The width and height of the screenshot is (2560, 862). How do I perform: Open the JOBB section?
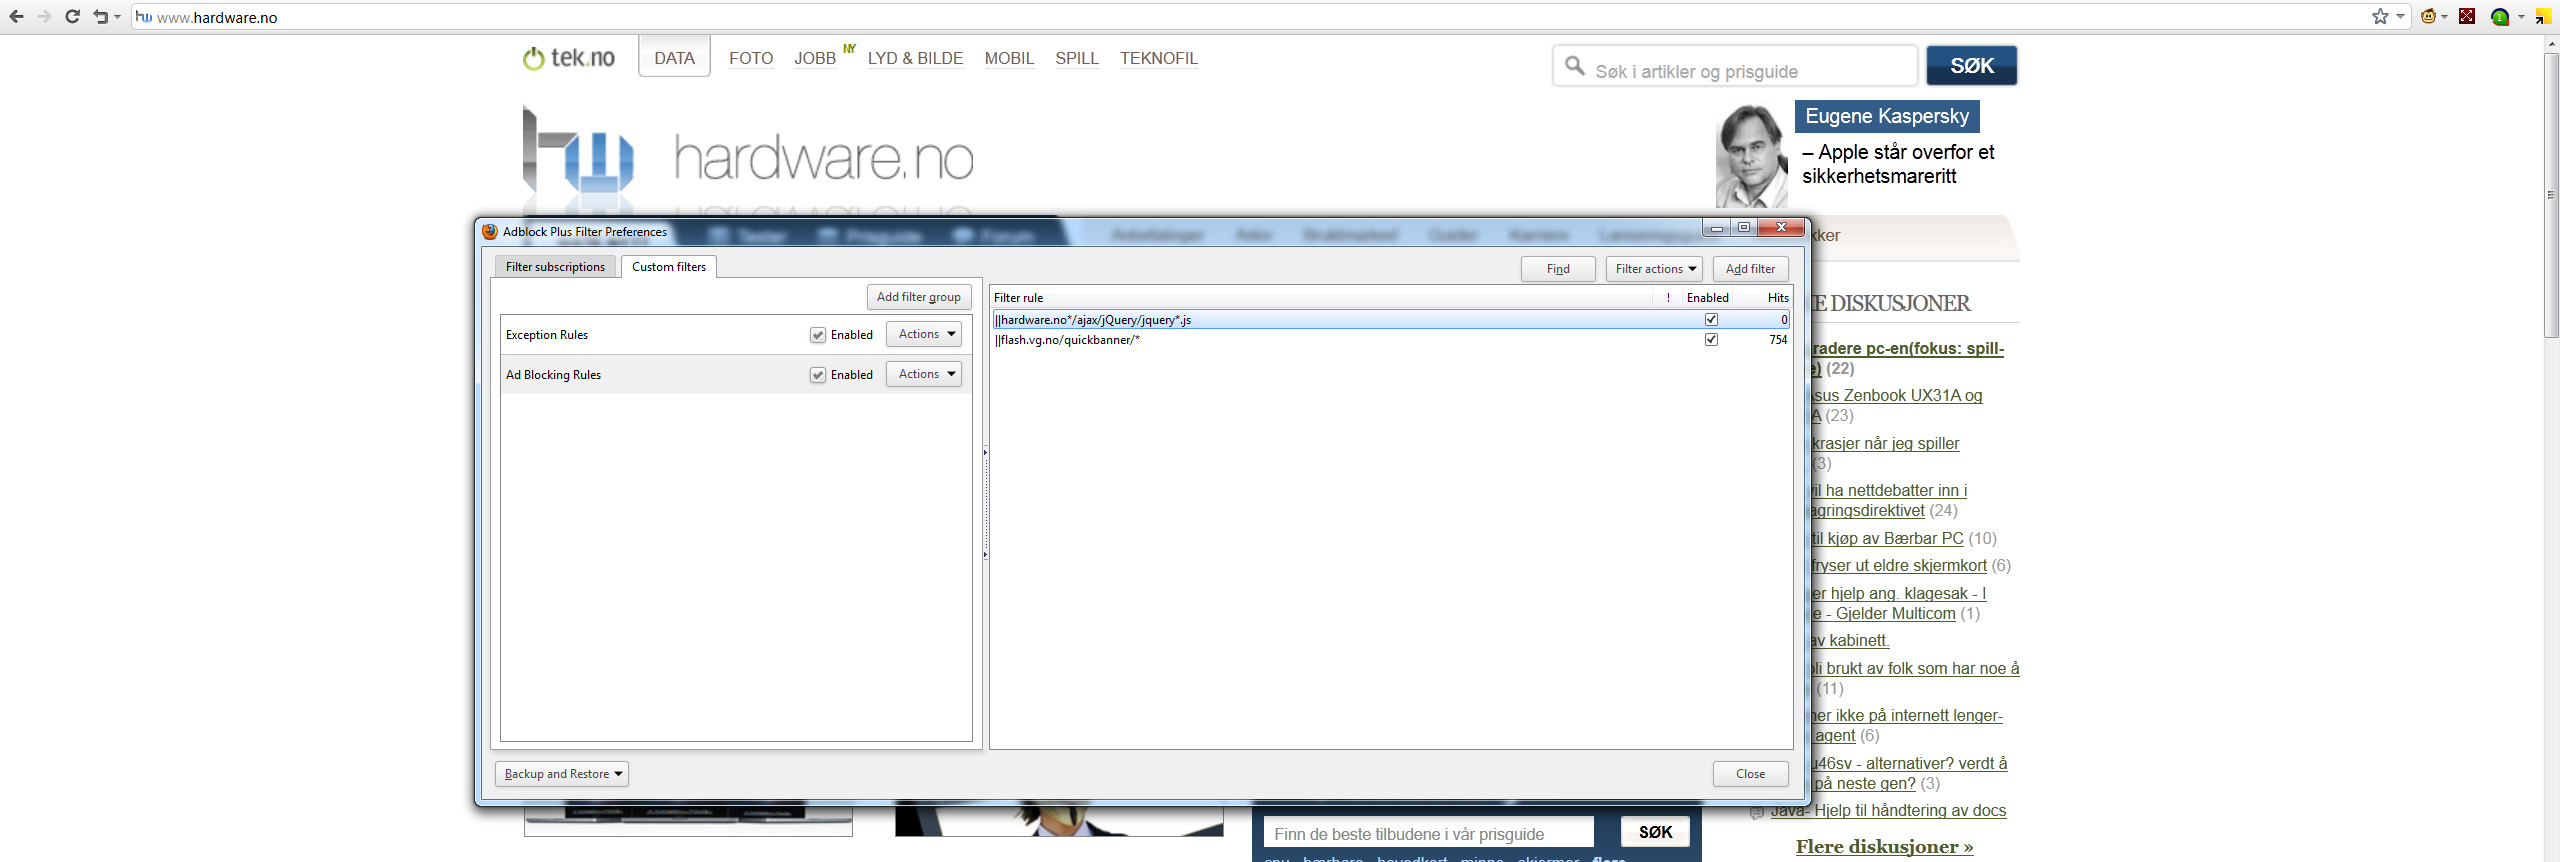click(815, 58)
